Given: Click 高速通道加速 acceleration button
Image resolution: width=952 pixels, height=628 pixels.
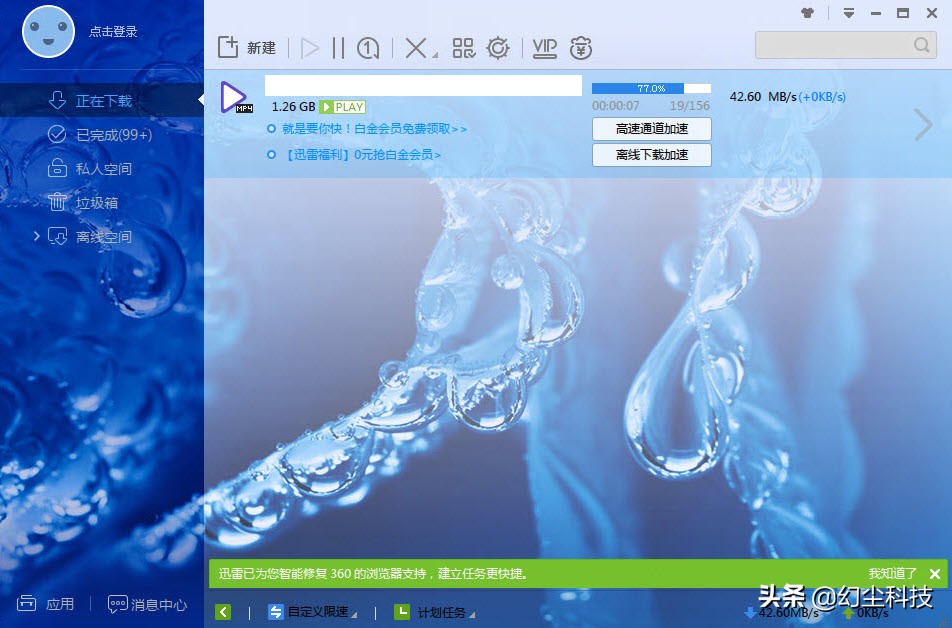Looking at the screenshot, I should (x=651, y=129).
